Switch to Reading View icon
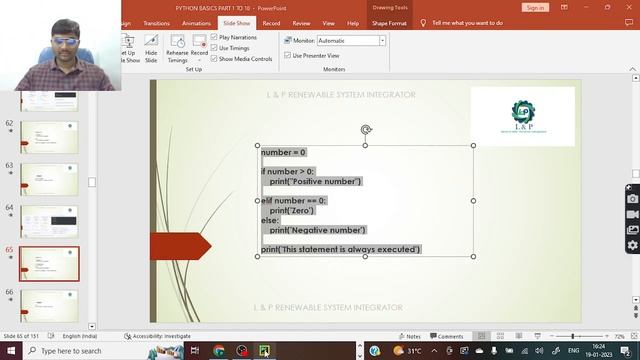This screenshot has width=640, height=360. pyautogui.click(x=519, y=336)
